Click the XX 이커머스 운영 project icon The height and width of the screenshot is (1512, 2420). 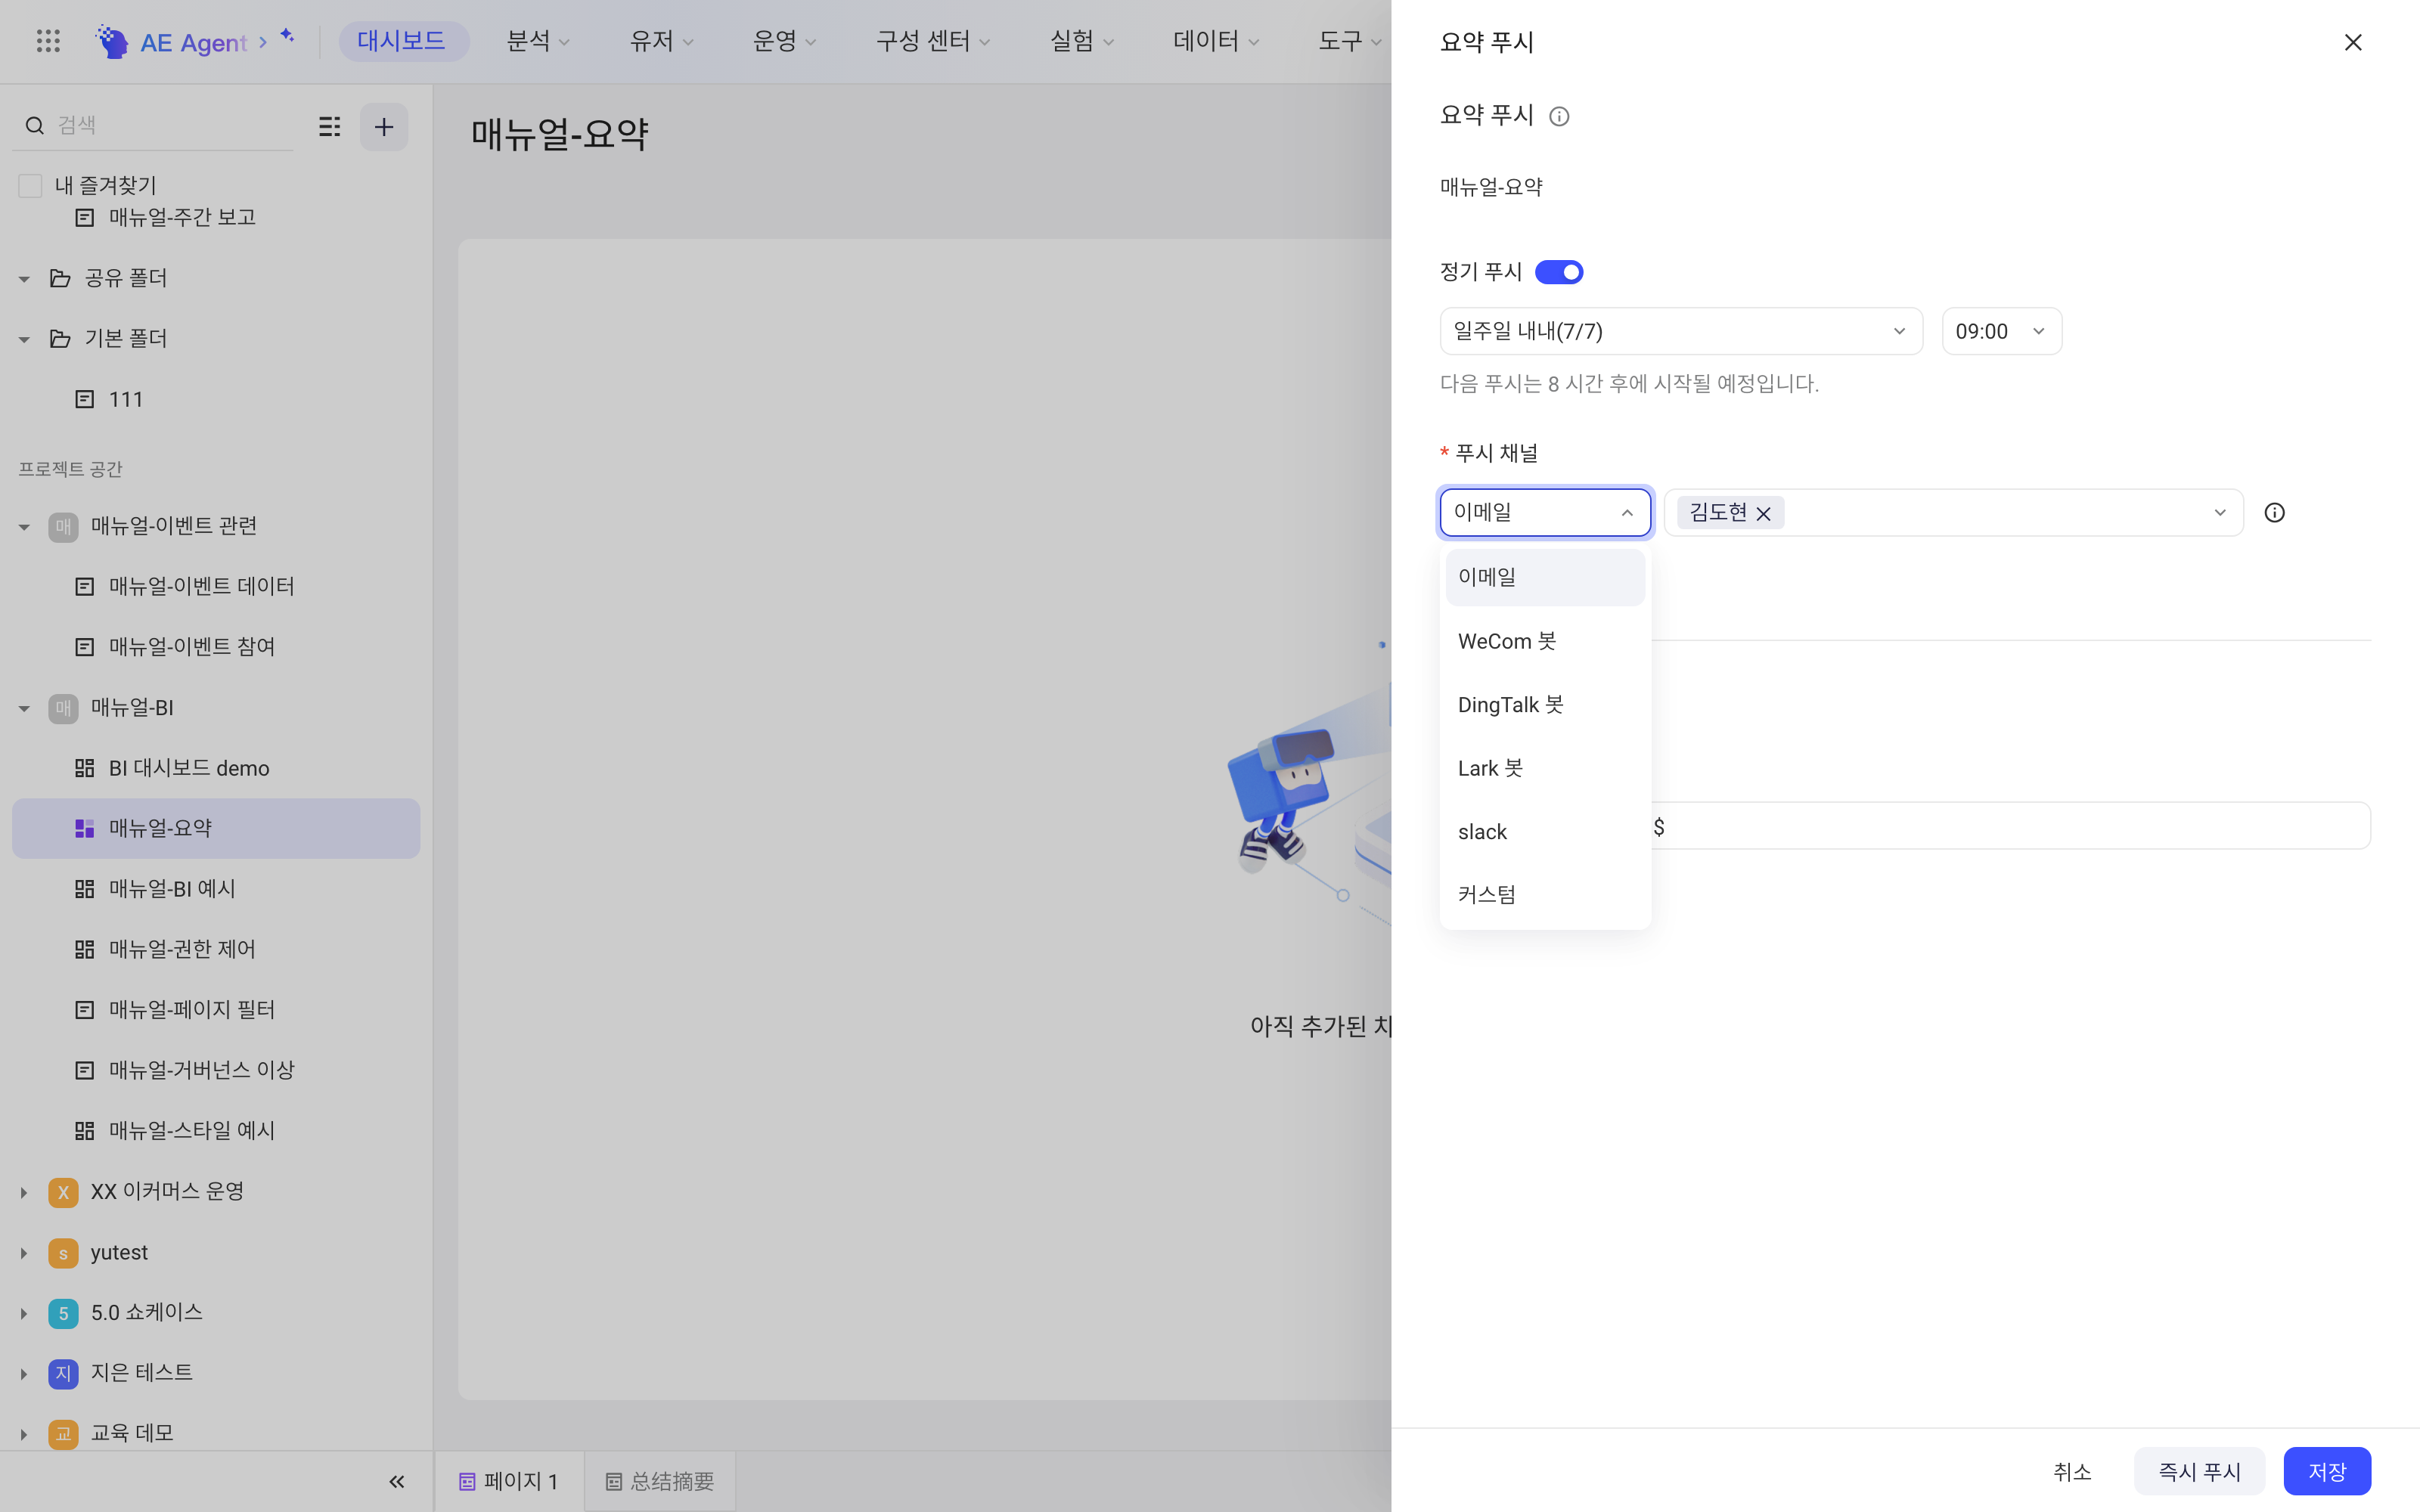coord(63,1192)
